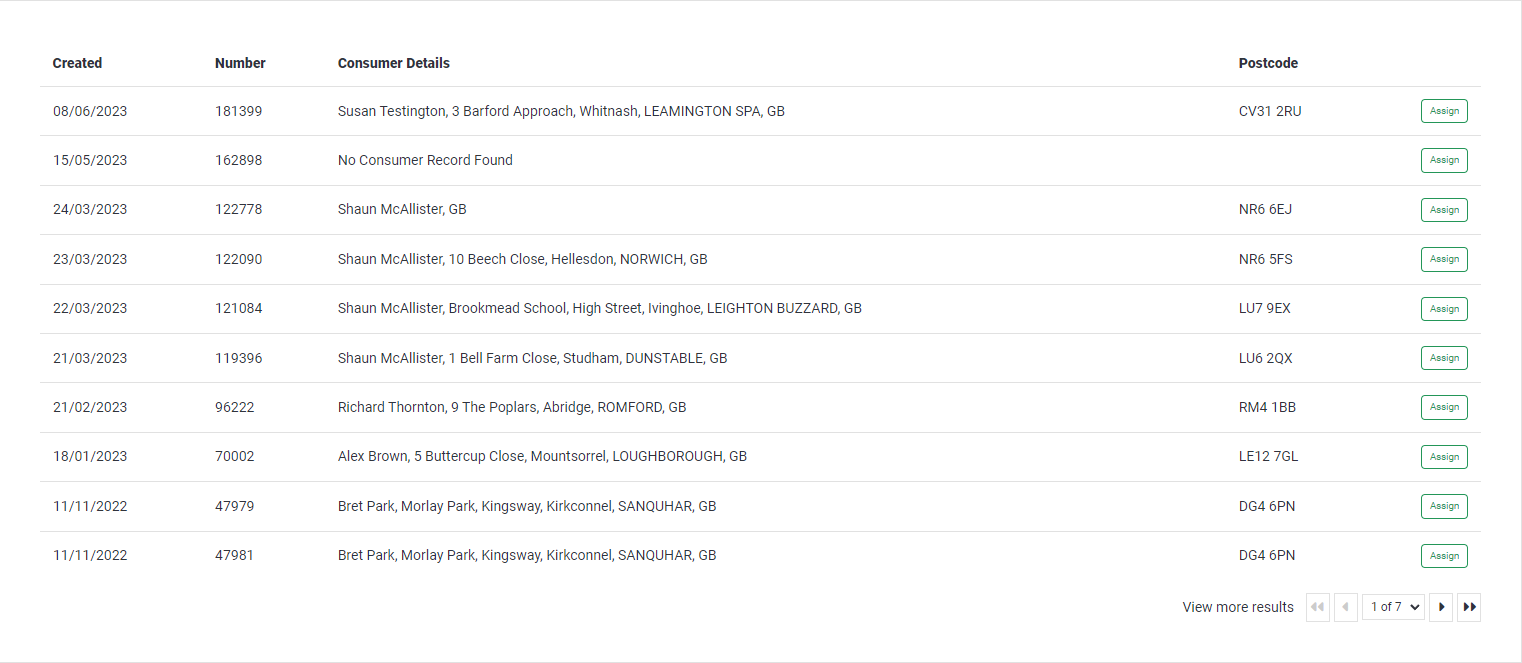Select Susan Testington's consumer details row
This screenshot has width=1522, height=663.
(x=760, y=111)
